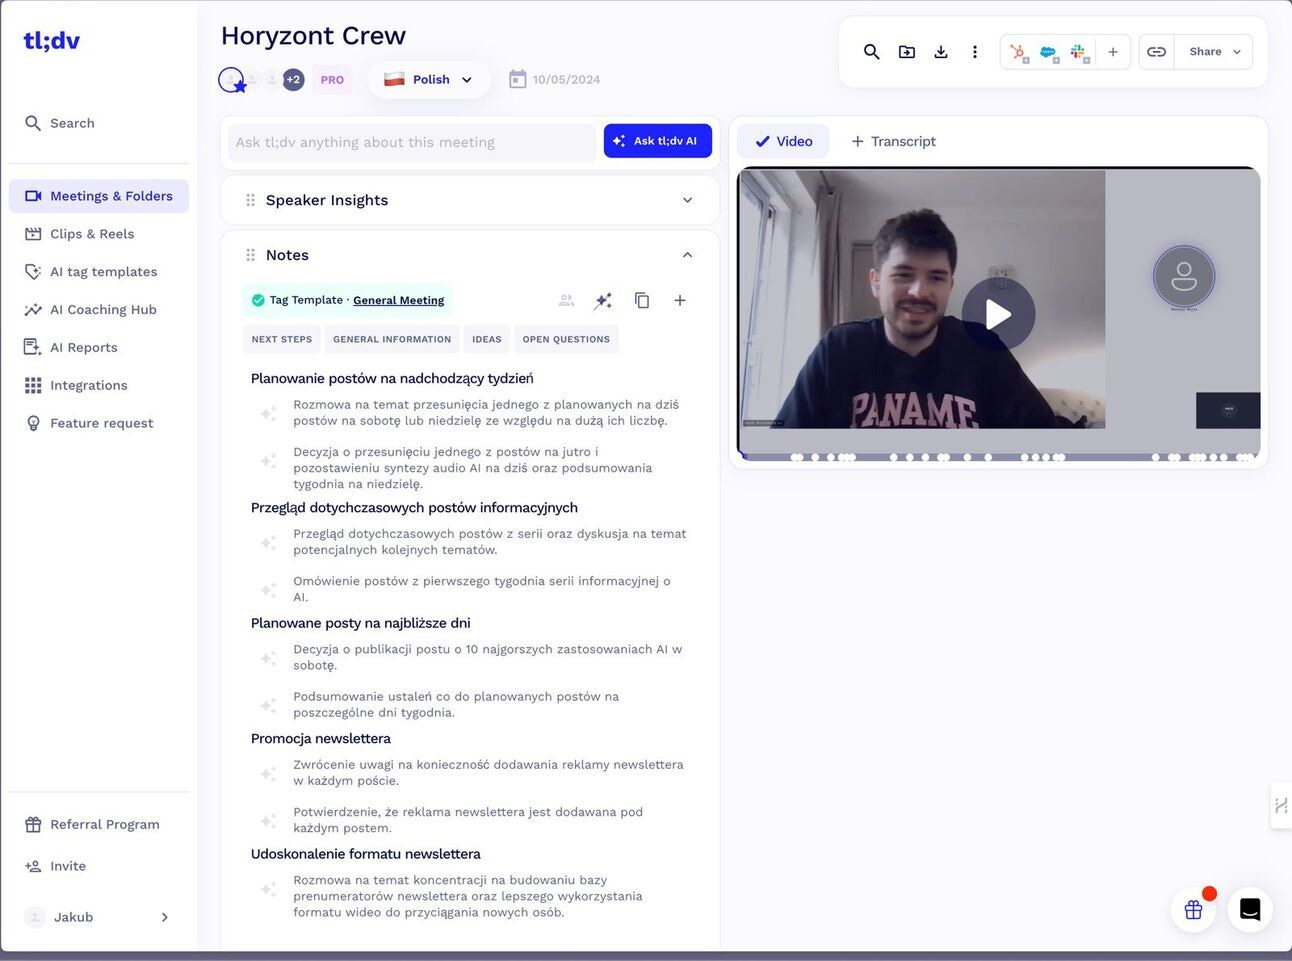Image resolution: width=1292 pixels, height=961 pixels.
Task: Click the sparkle icon beside 'Zwrócenie uwagi na konieczność'
Action: (x=268, y=773)
